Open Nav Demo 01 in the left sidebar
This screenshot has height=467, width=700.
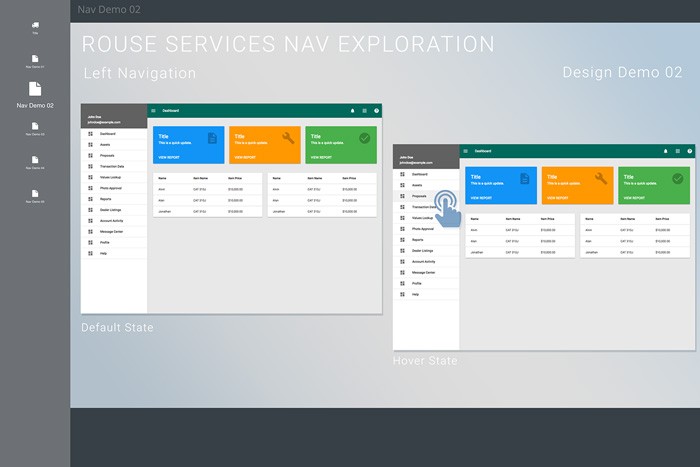click(x=35, y=58)
